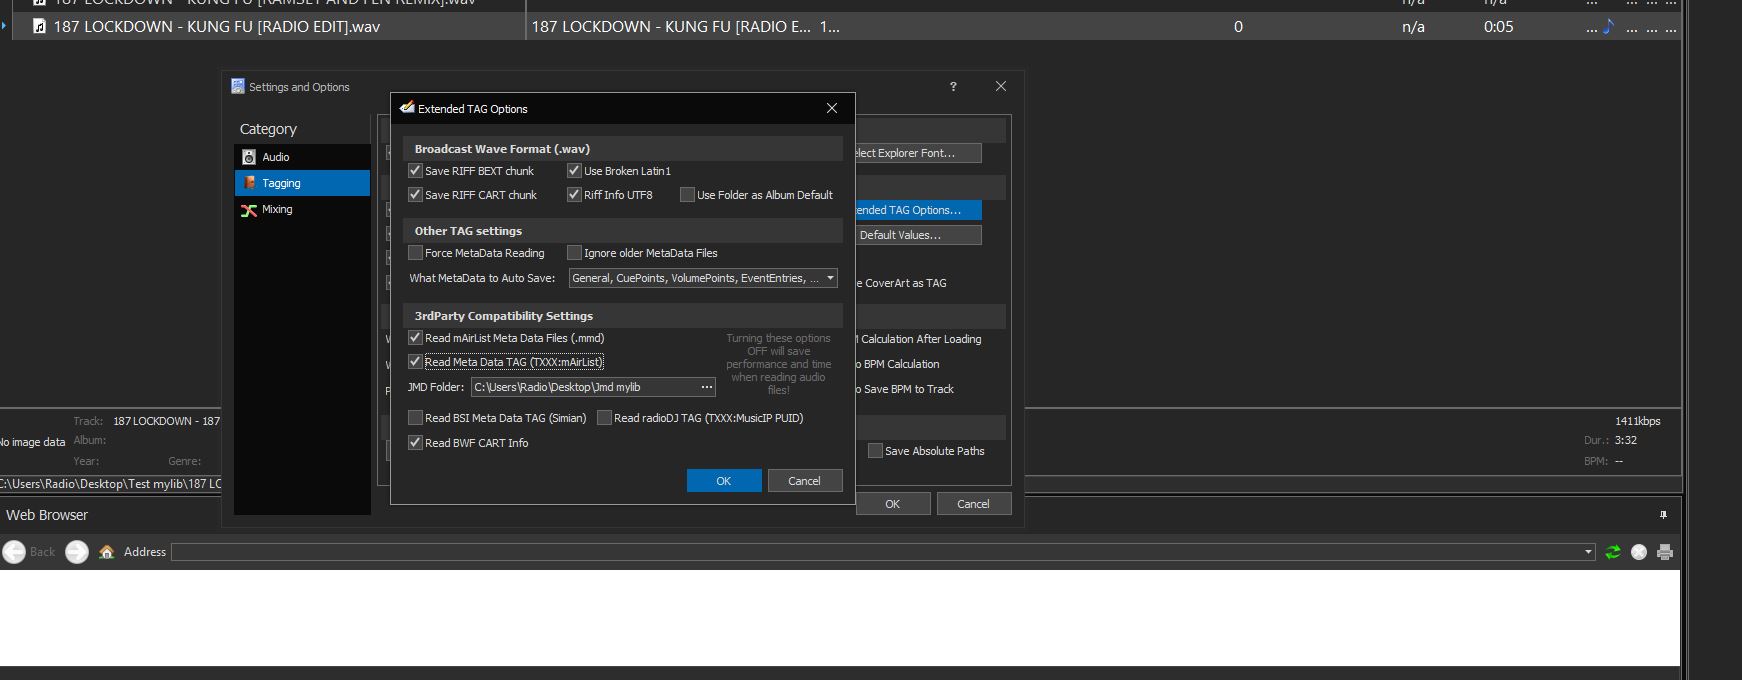Cancel the Extended TAG Options dialog
Screen dimensions: 1742x680
(x=804, y=481)
